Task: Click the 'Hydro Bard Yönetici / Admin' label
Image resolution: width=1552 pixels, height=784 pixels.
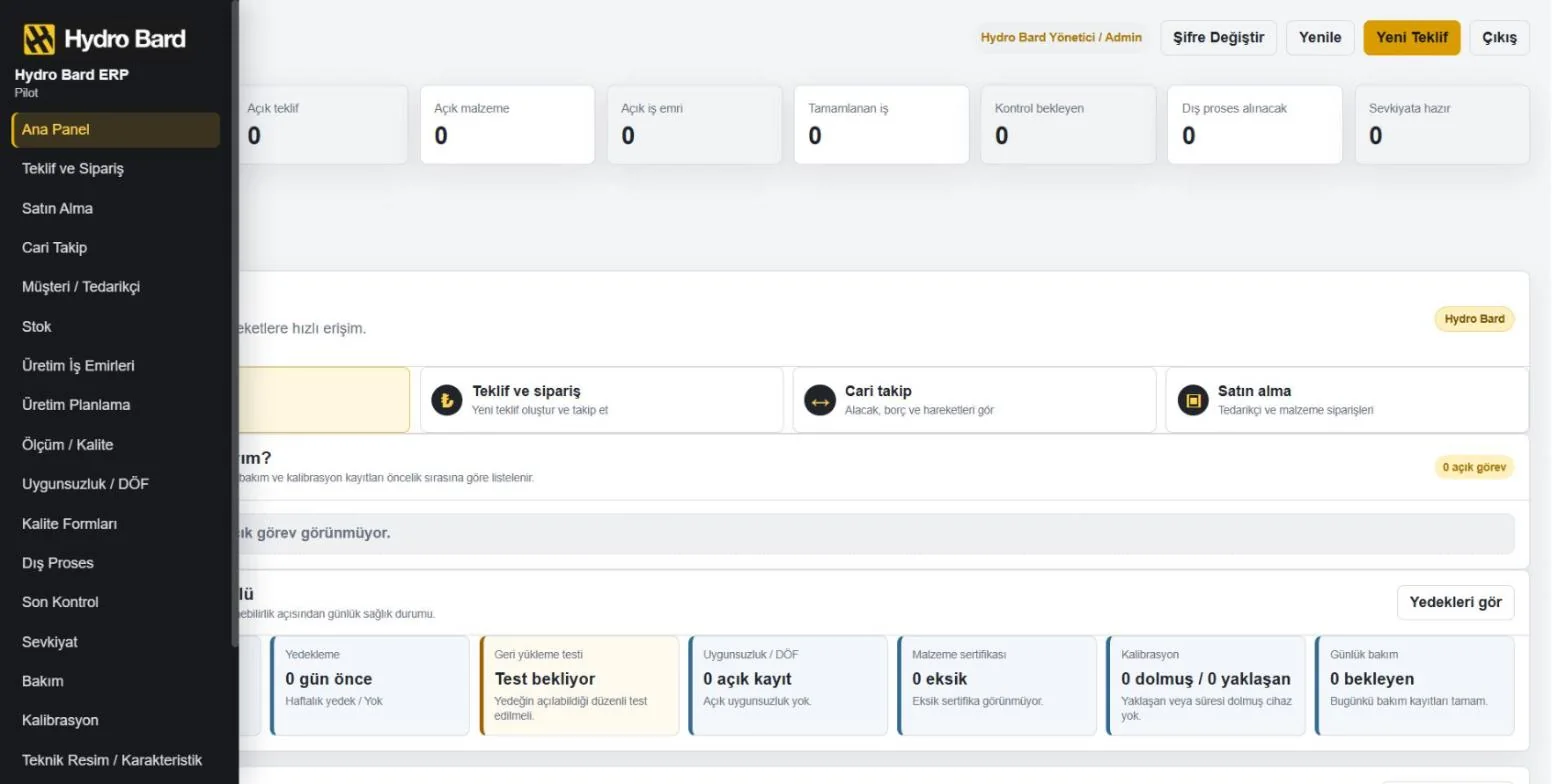Action: 1061,38
